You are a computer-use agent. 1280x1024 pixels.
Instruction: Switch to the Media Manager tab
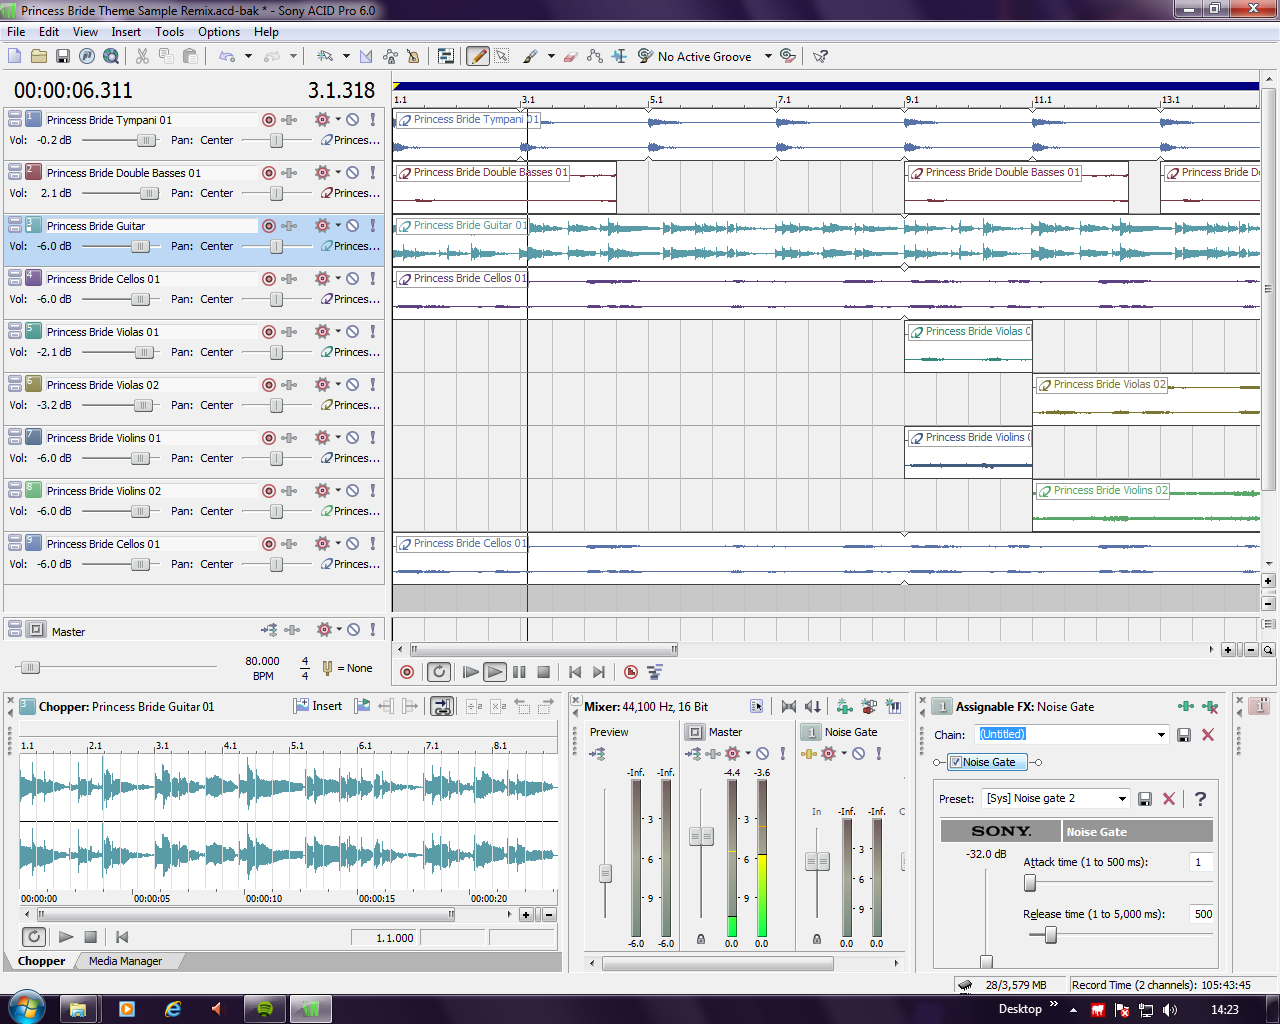coord(125,961)
